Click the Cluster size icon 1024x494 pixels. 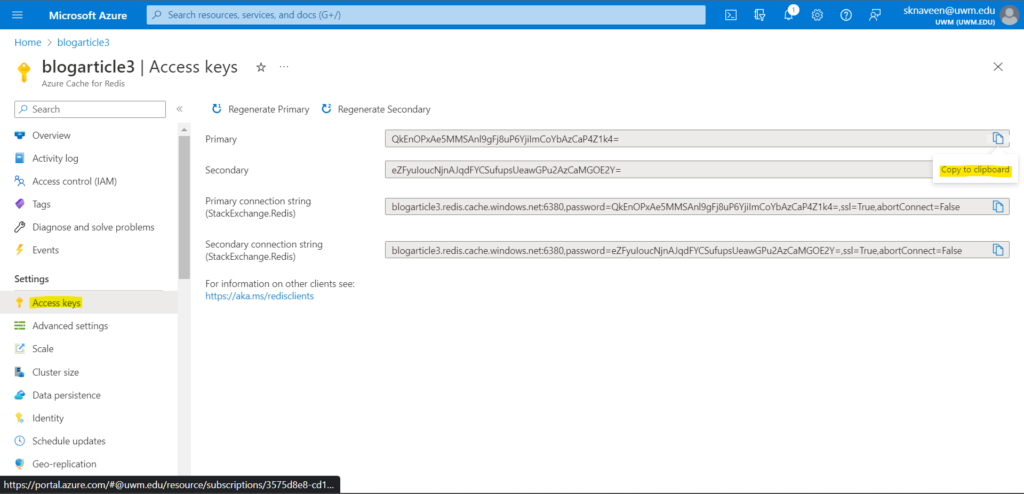tap(20, 372)
